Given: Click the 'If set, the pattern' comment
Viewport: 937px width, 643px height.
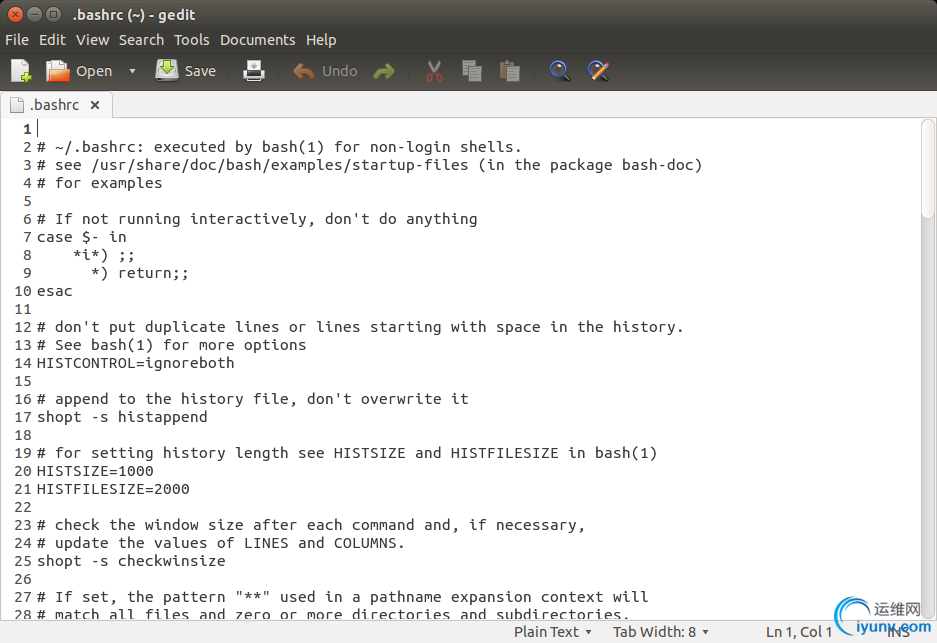Looking at the screenshot, I should point(342,597).
